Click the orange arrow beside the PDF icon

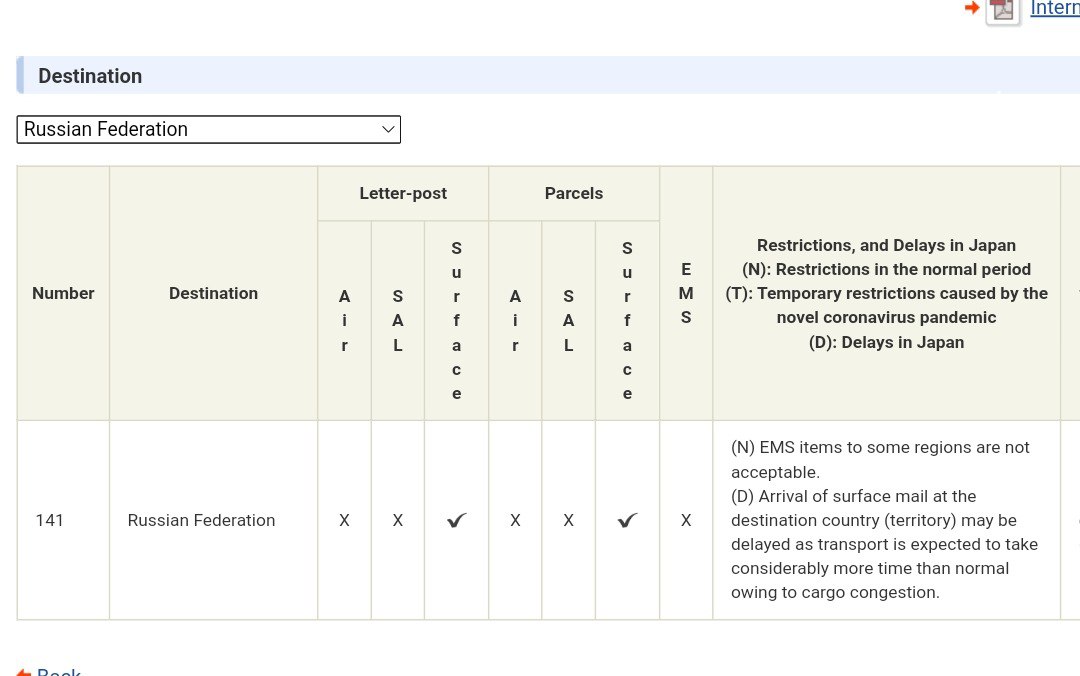972,8
